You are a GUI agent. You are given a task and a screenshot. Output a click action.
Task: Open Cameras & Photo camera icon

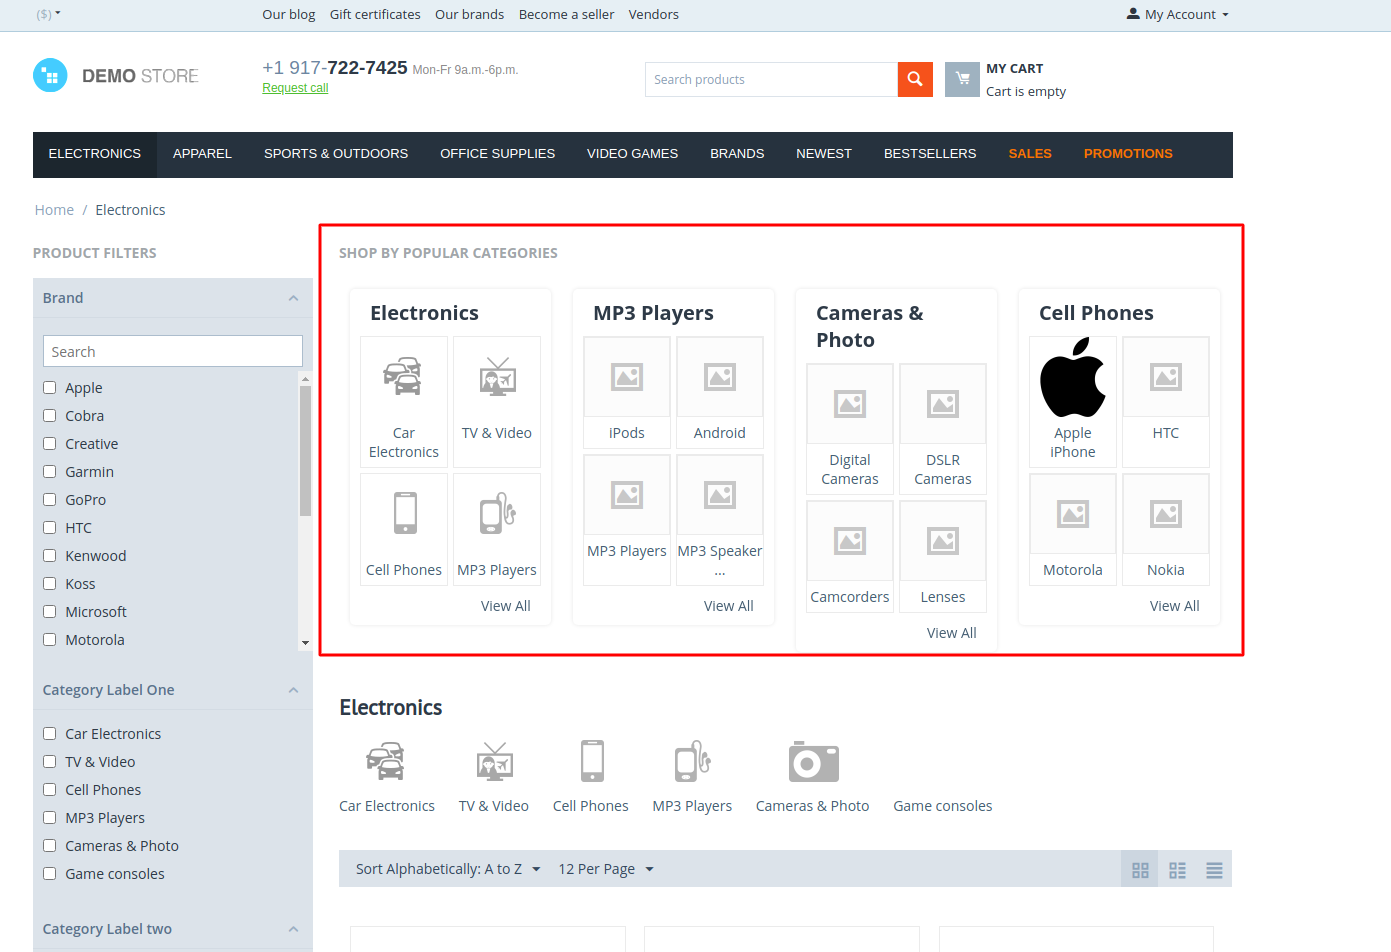tap(813, 762)
